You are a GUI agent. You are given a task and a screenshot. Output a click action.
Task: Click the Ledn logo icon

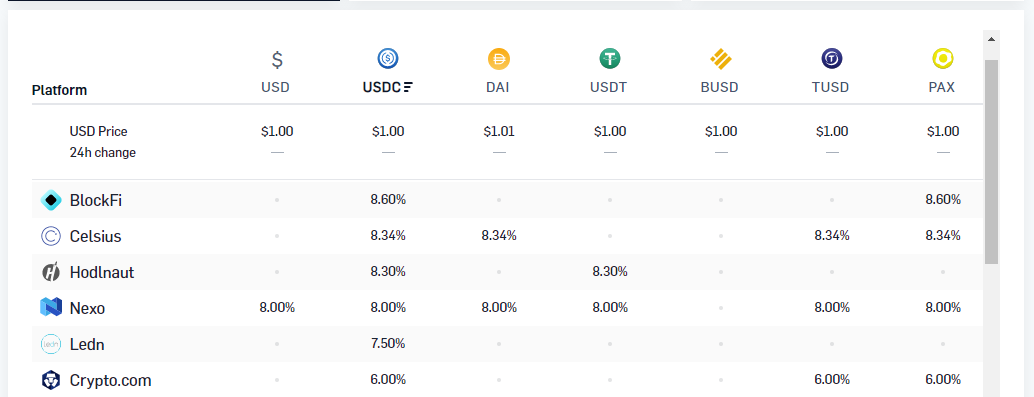pos(51,344)
